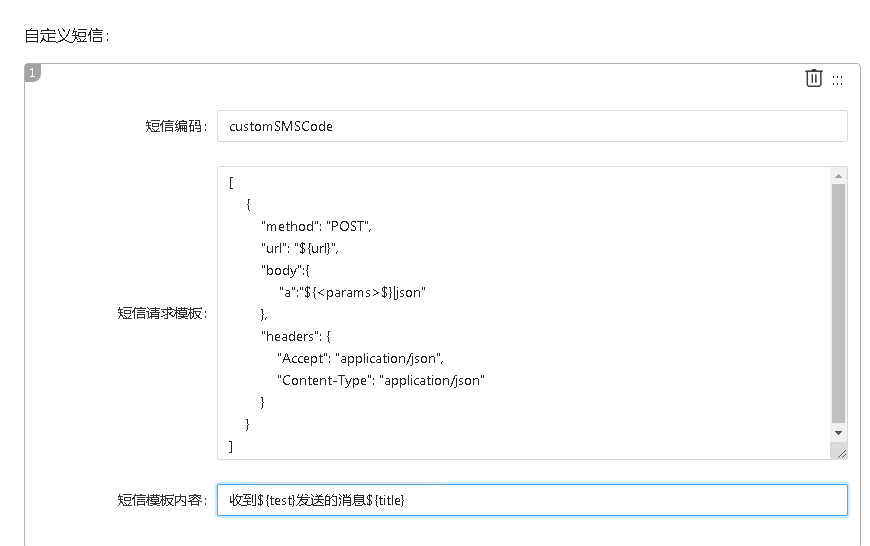Place cursor on the "method": "POST" line
The width and height of the screenshot is (870, 546).
click(x=316, y=226)
